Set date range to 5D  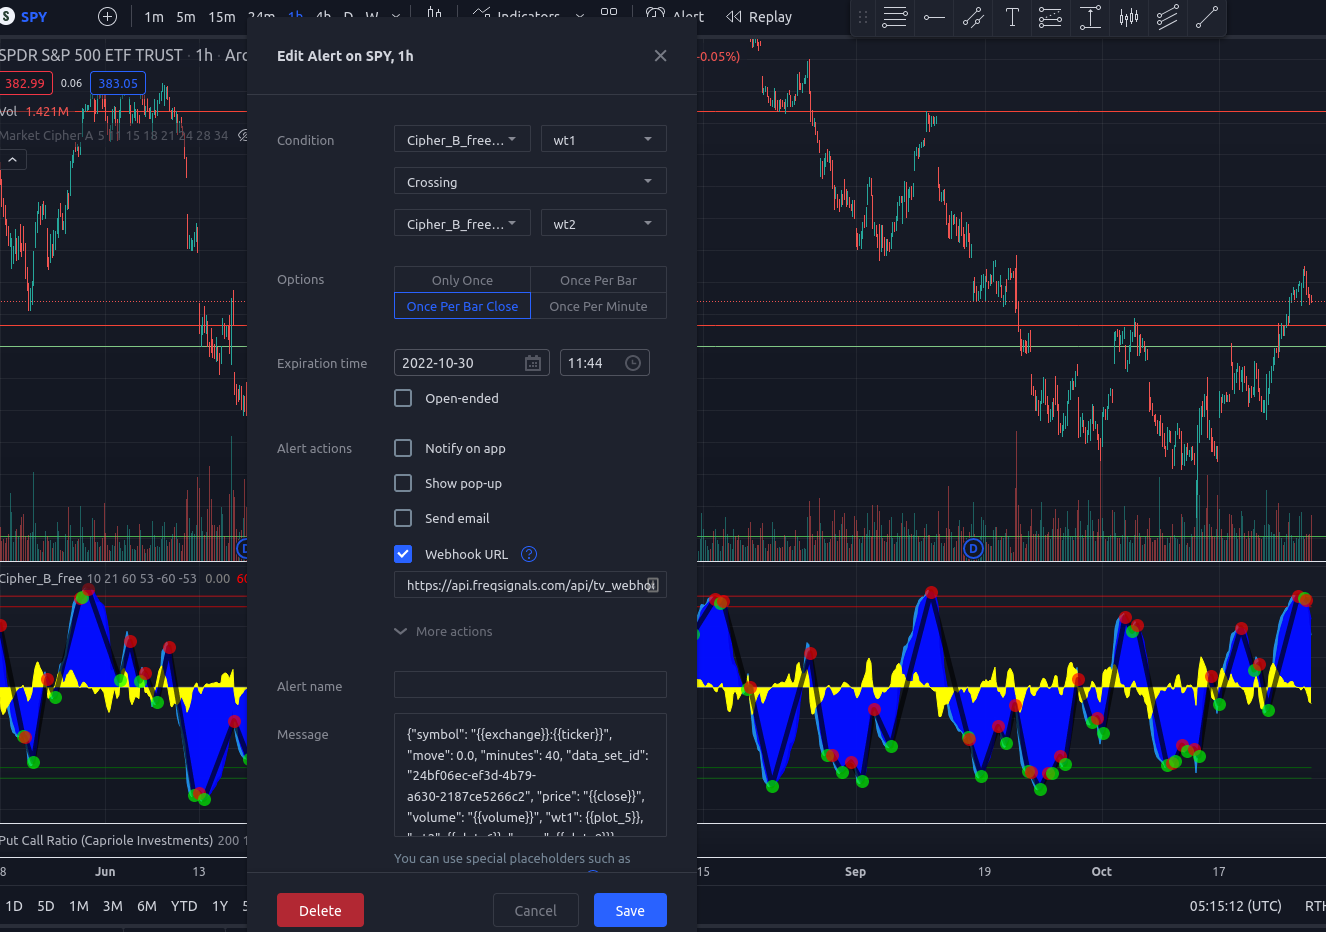(46, 906)
